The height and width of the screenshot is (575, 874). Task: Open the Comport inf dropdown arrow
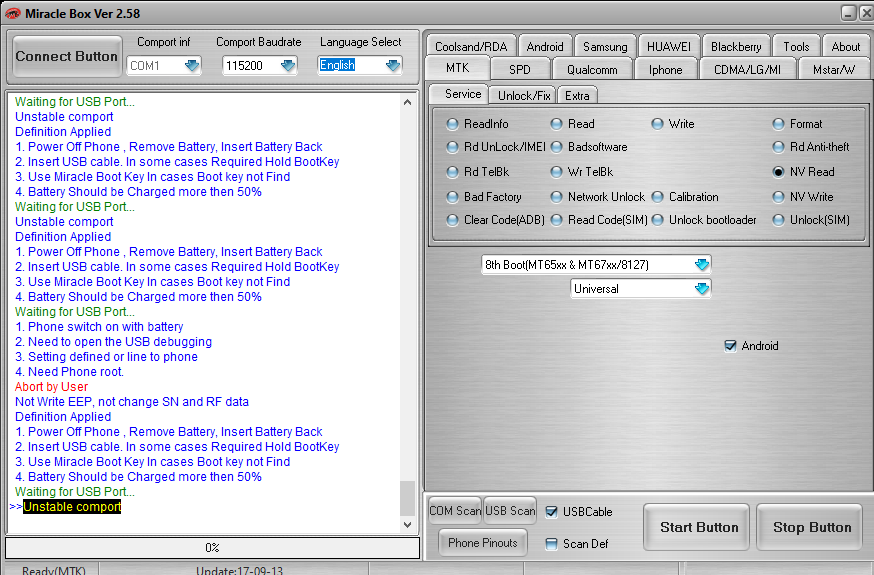[x=192, y=66]
